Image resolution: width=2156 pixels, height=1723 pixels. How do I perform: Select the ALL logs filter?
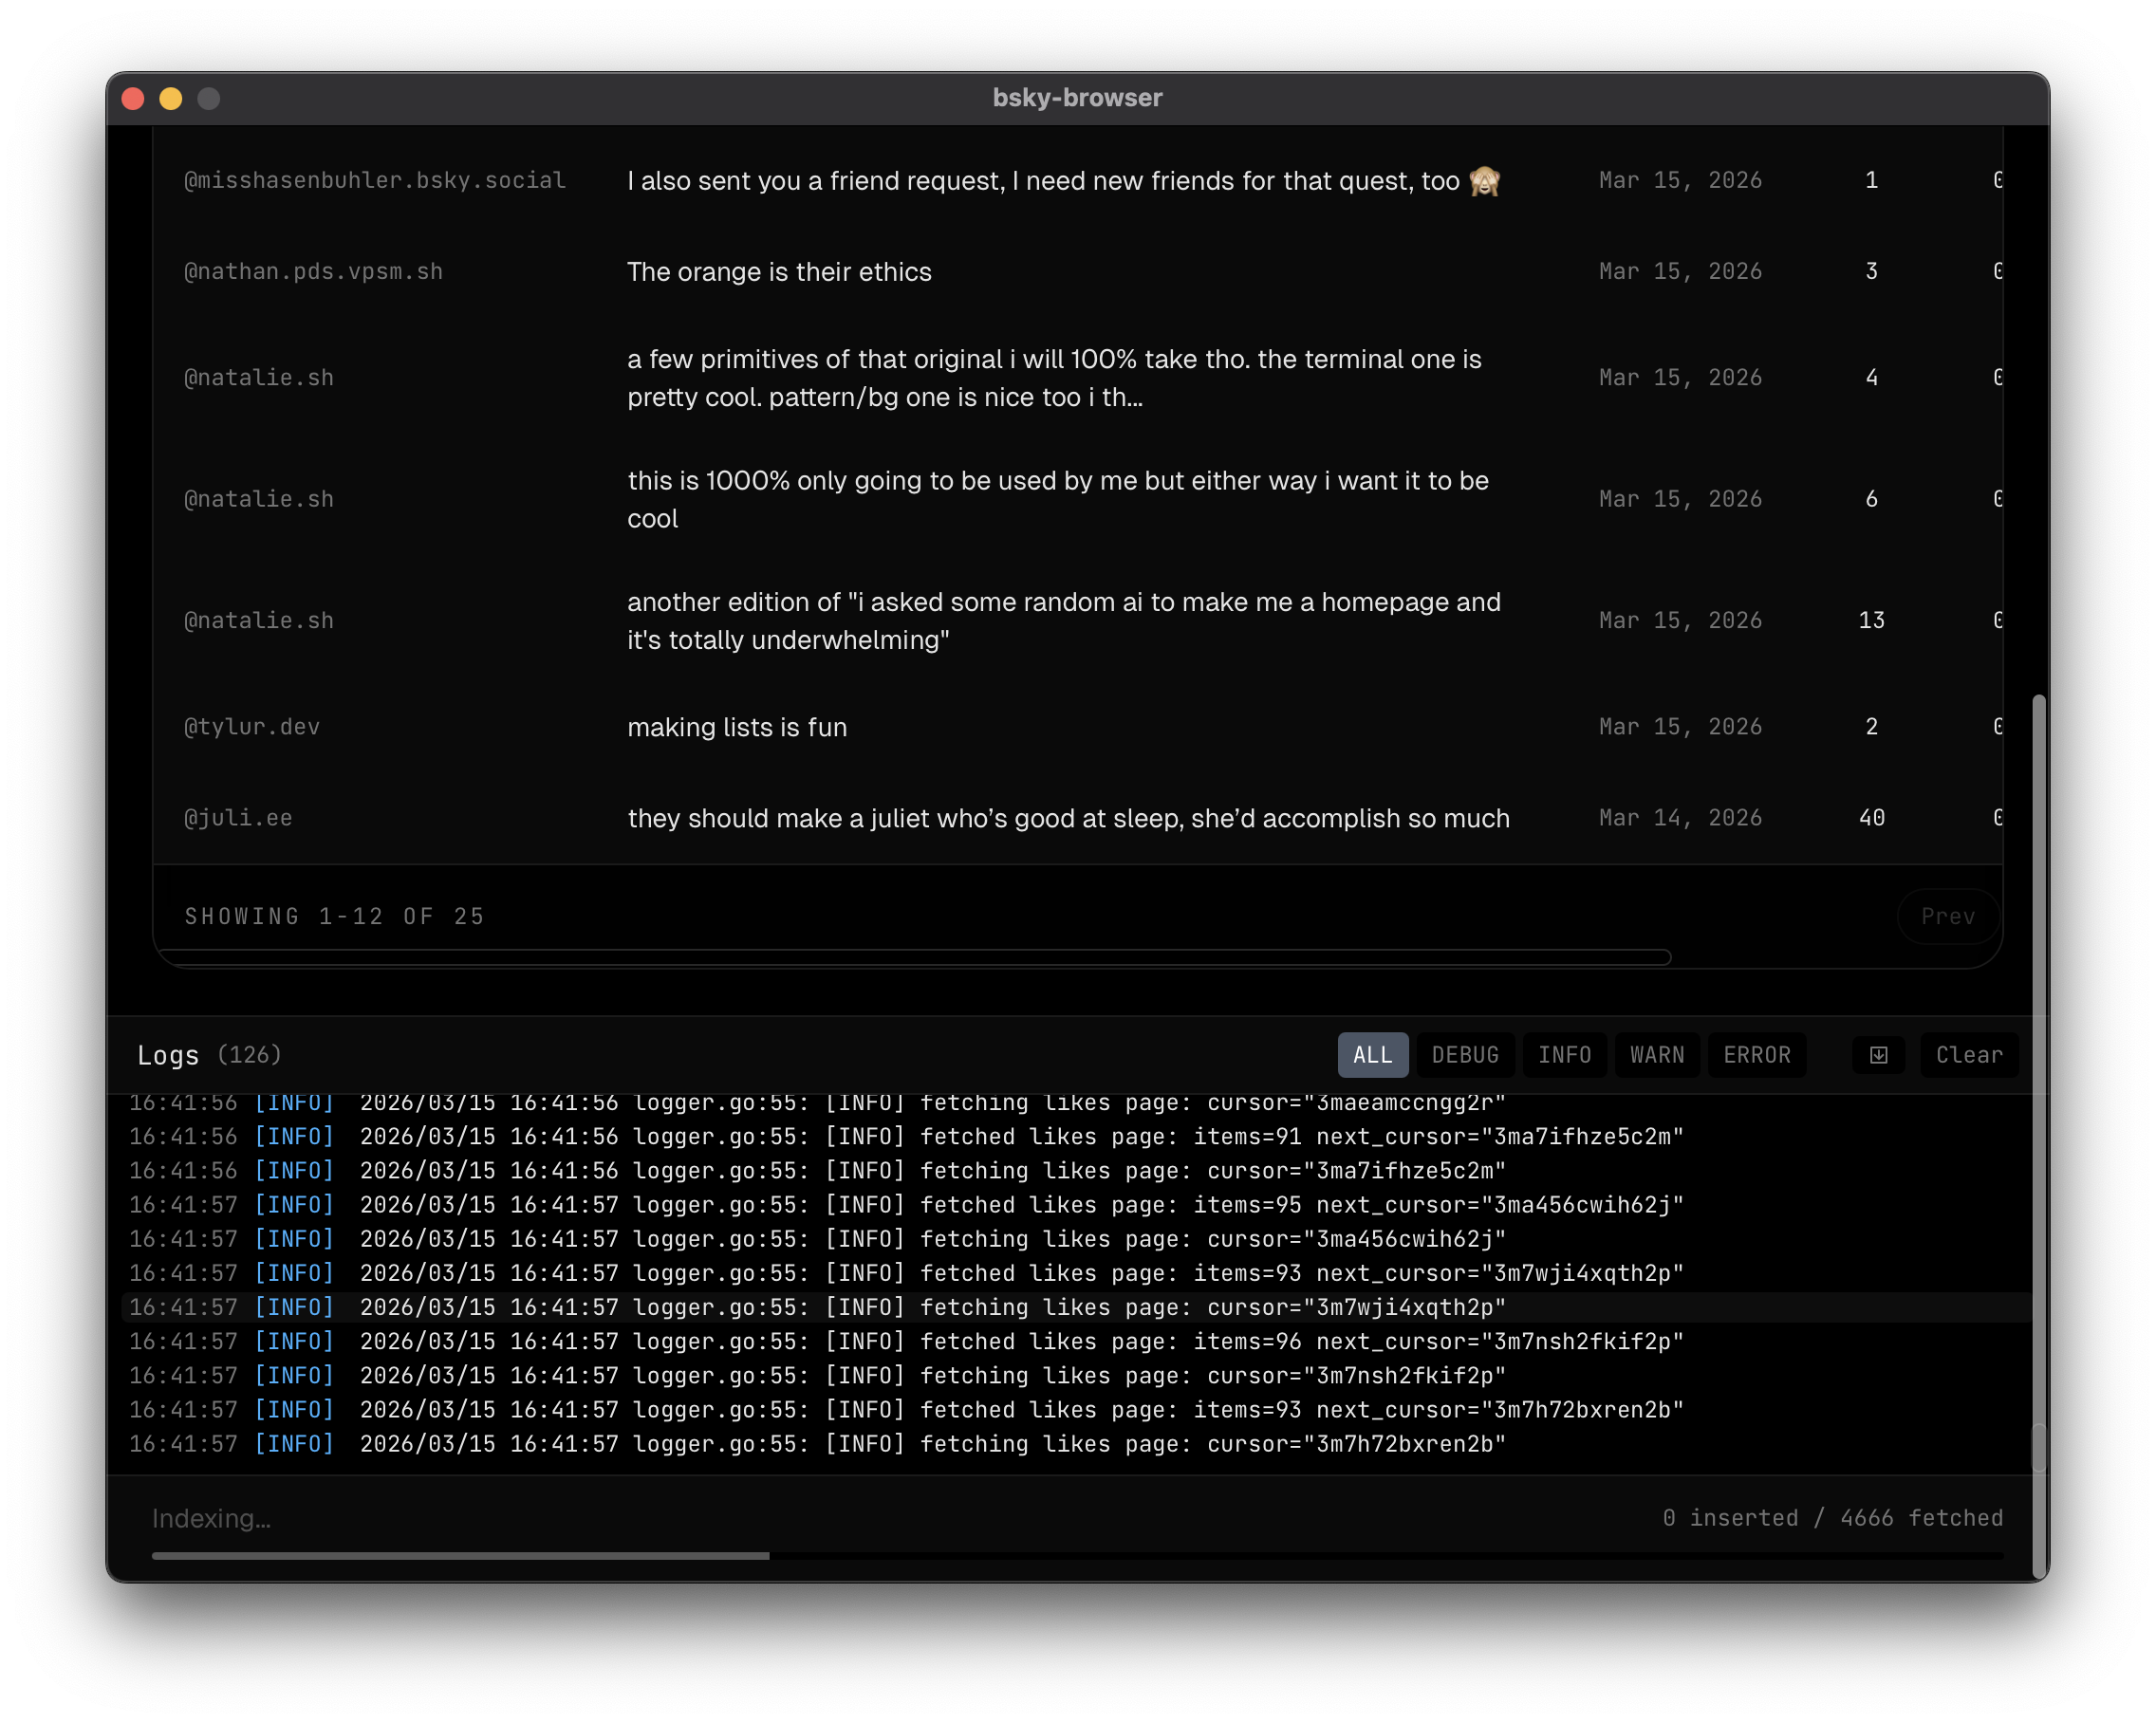coord(1372,1054)
